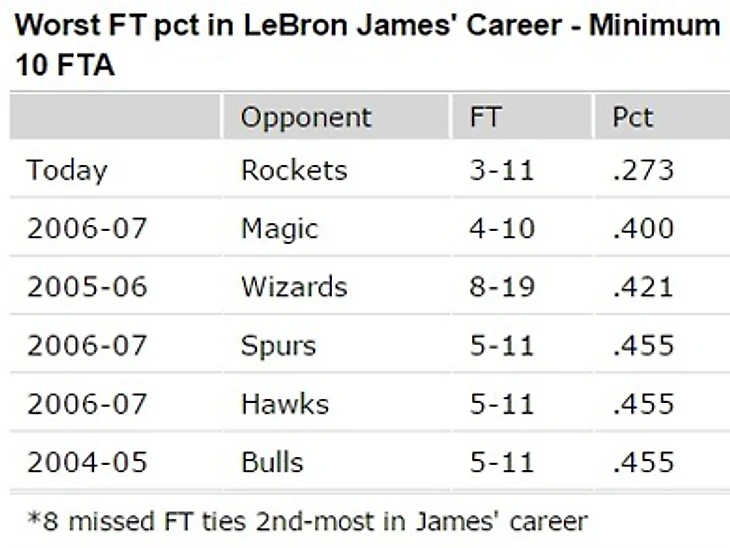Click the 2005-06 season cell
Viewport: 730px width, 548px height.
pos(87,287)
